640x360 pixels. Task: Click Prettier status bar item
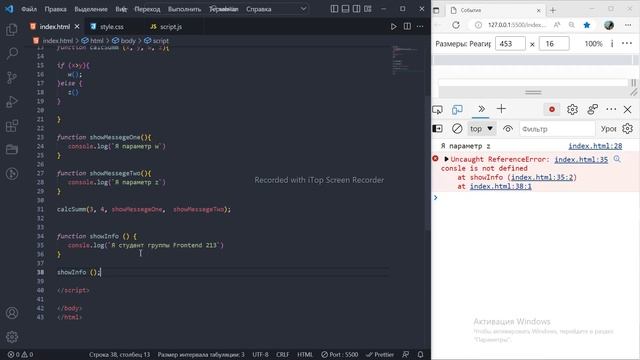point(380,355)
